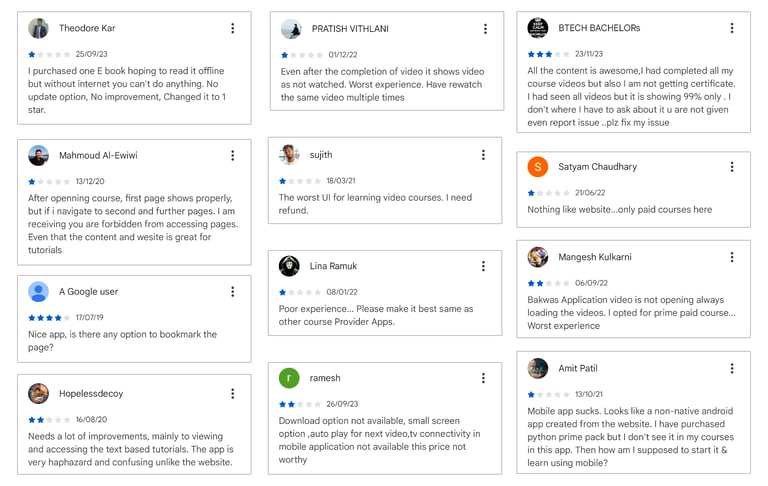
Task: Click Theodore Kar's profile picture
Action: coord(39,28)
